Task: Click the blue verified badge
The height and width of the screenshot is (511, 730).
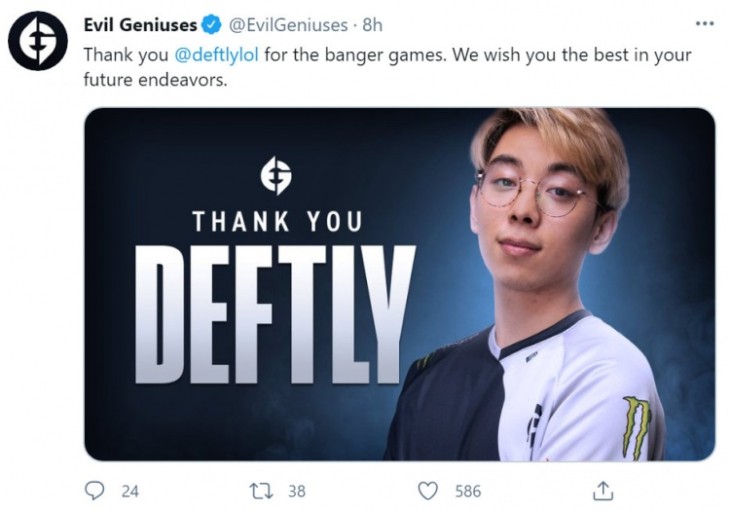Action: pos(211,25)
